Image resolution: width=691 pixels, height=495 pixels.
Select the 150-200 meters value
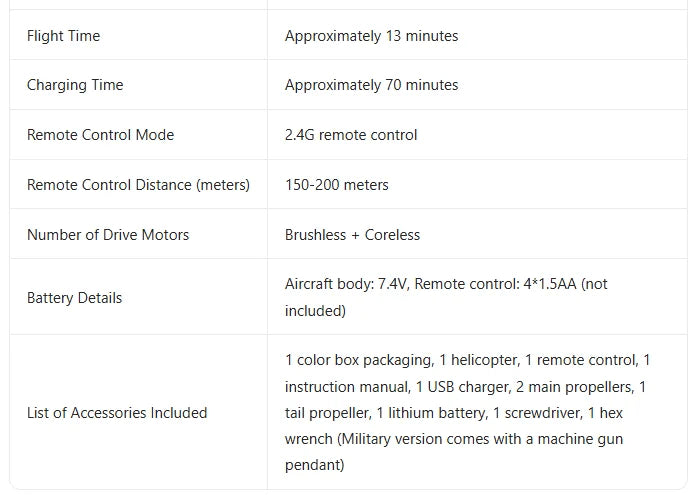tap(337, 185)
